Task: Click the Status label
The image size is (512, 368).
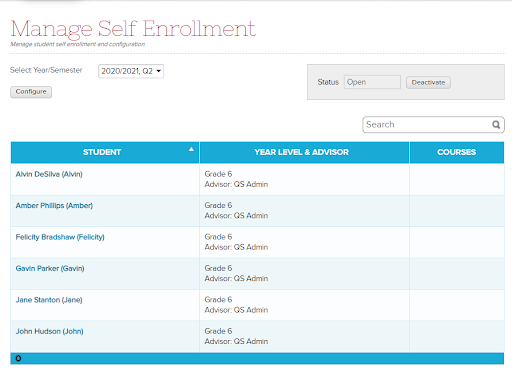Action: (x=328, y=82)
